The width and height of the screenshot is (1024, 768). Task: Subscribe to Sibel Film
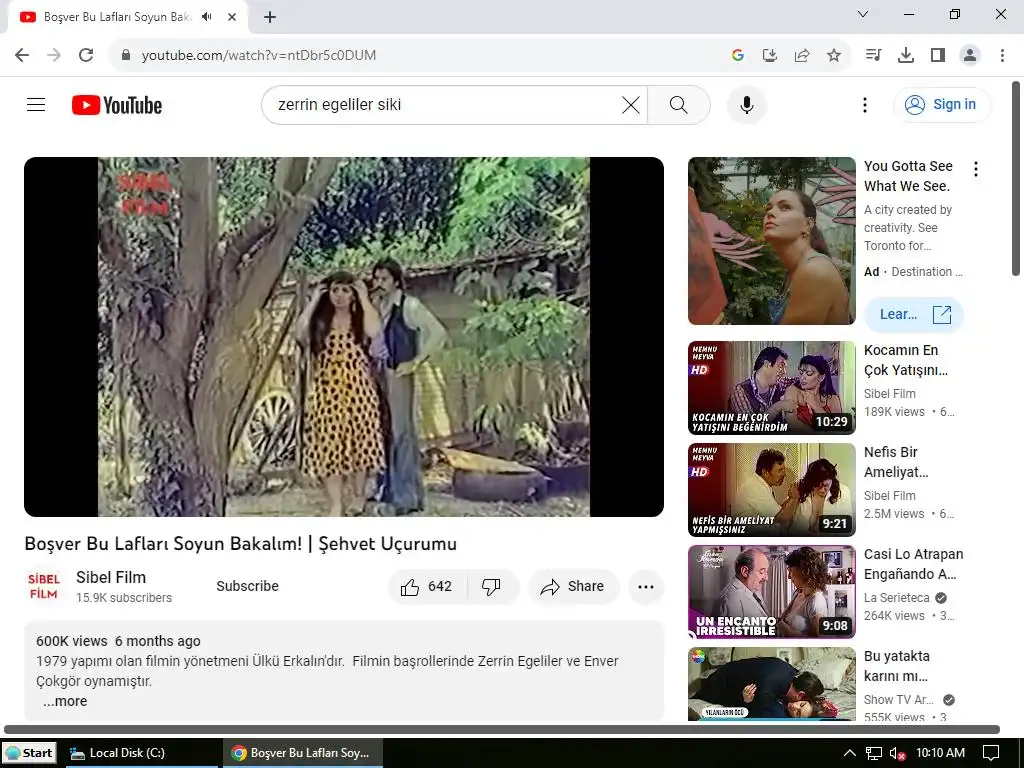pyautogui.click(x=248, y=586)
